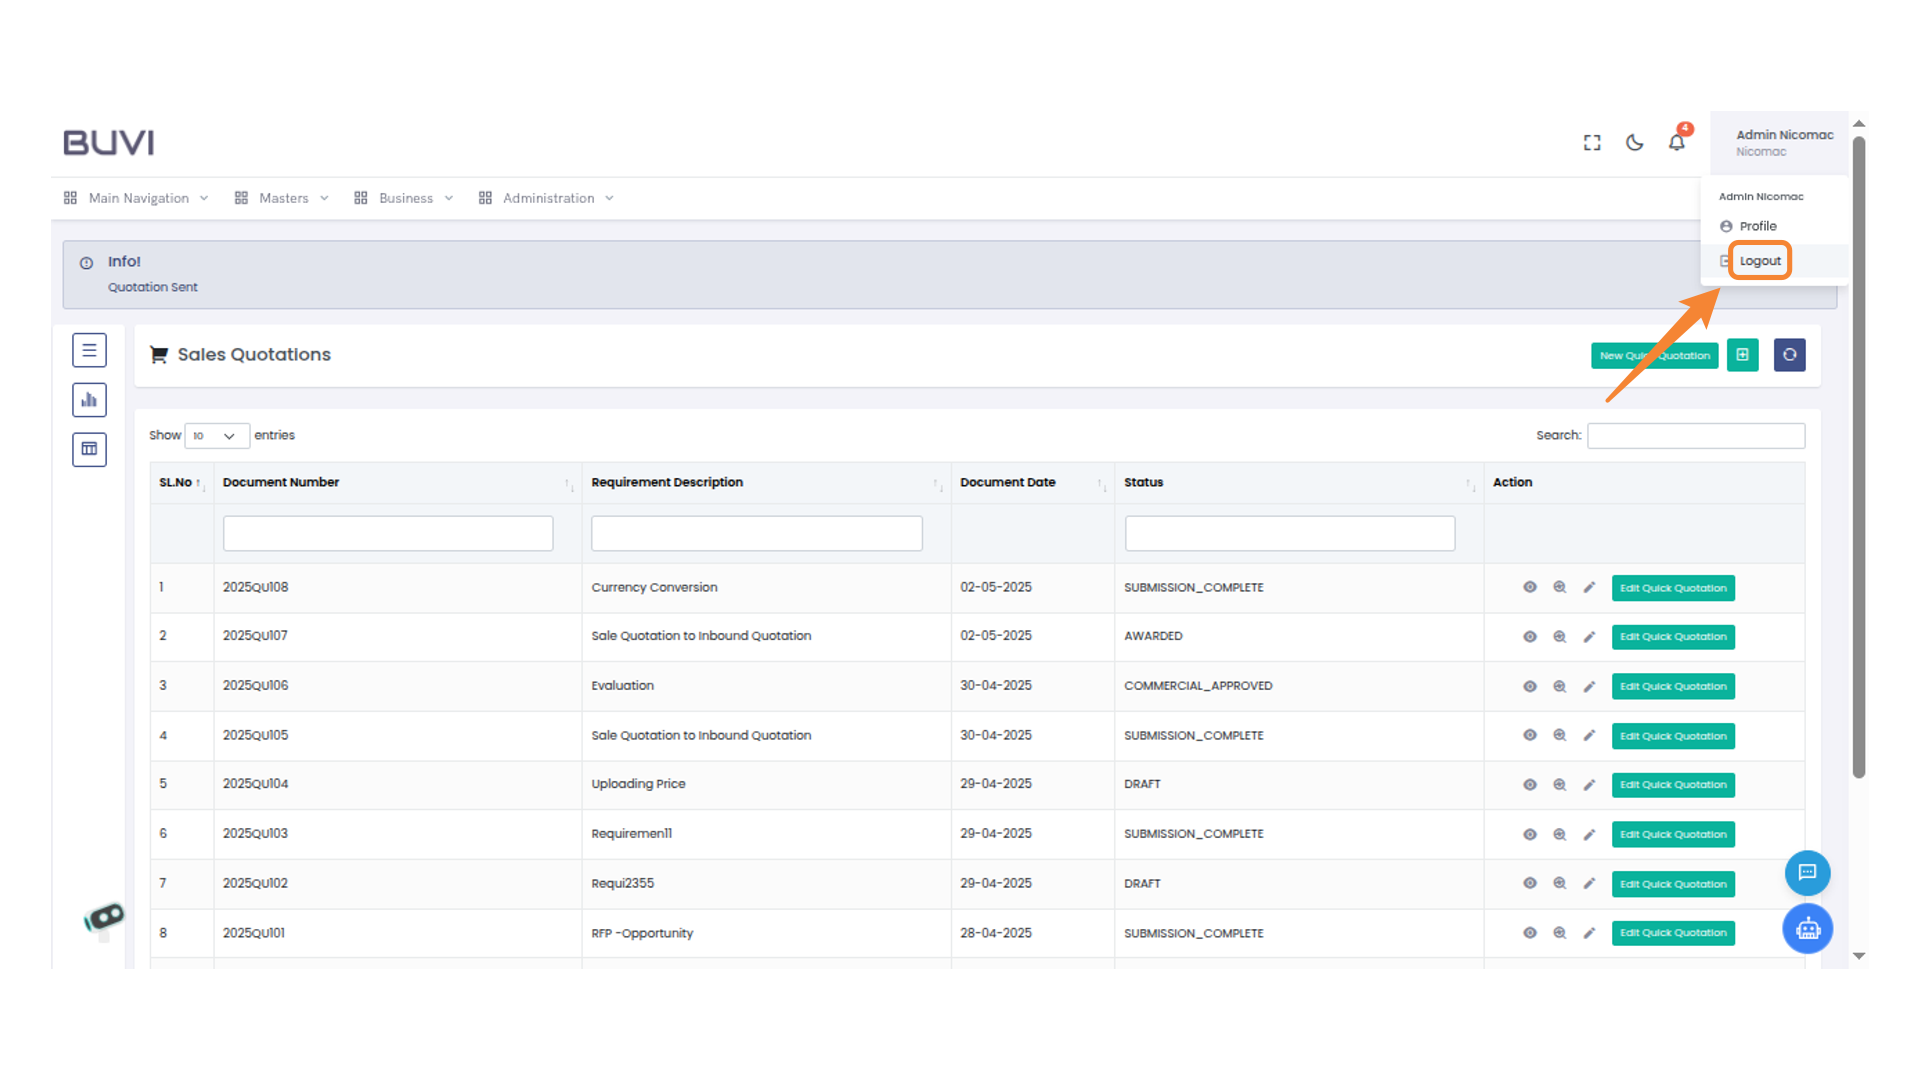Click the green plus icon button

click(1742, 355)
